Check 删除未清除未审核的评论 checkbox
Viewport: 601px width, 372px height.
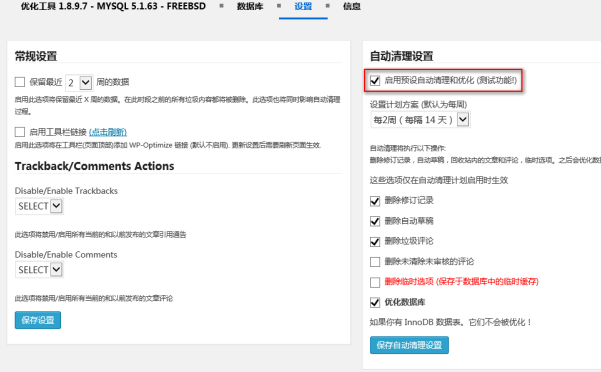pos(375,262)
